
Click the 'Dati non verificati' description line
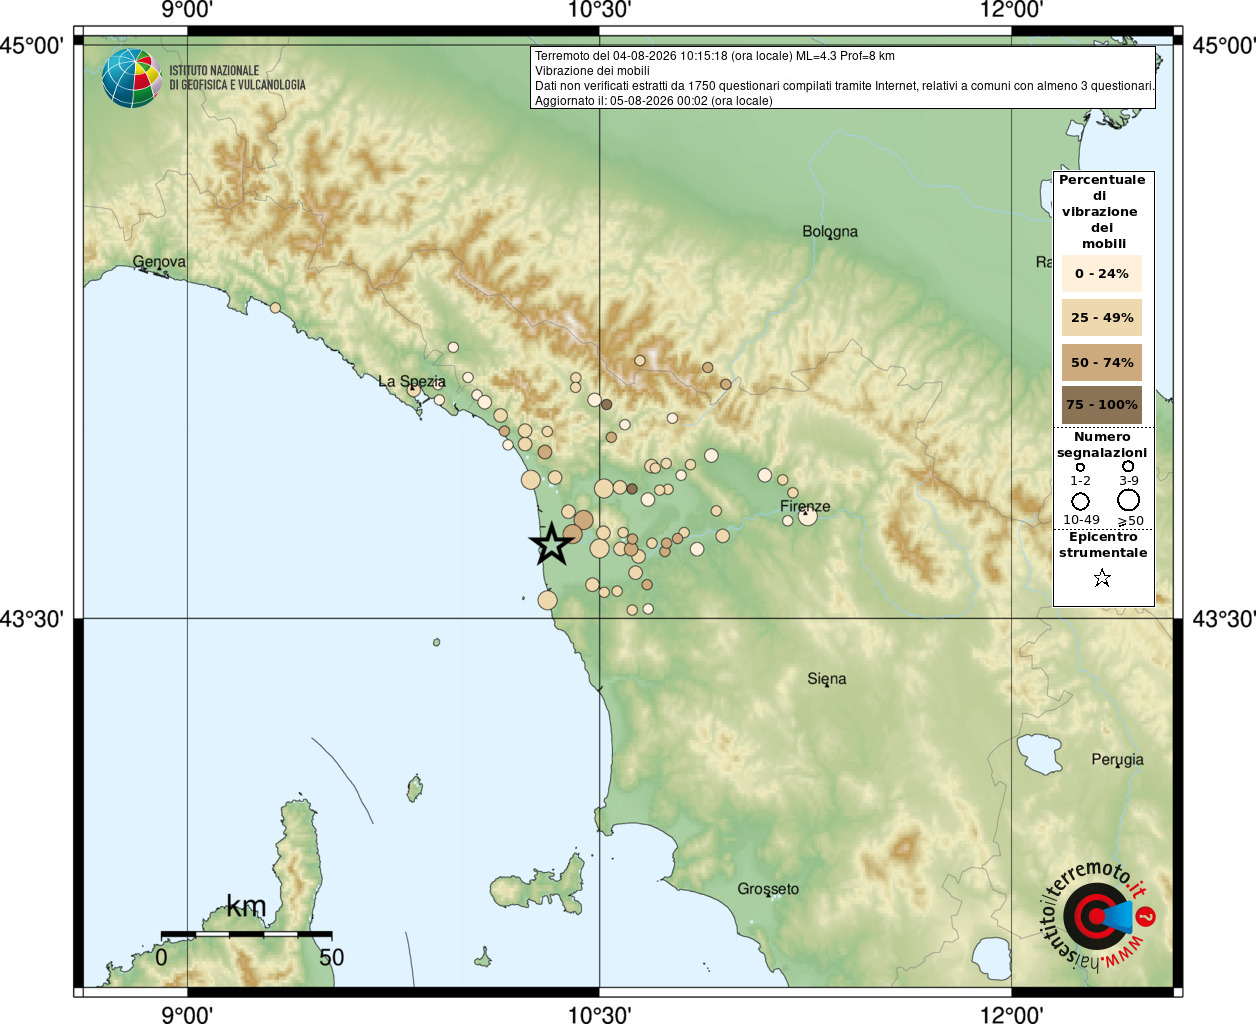tap(844, 86)
